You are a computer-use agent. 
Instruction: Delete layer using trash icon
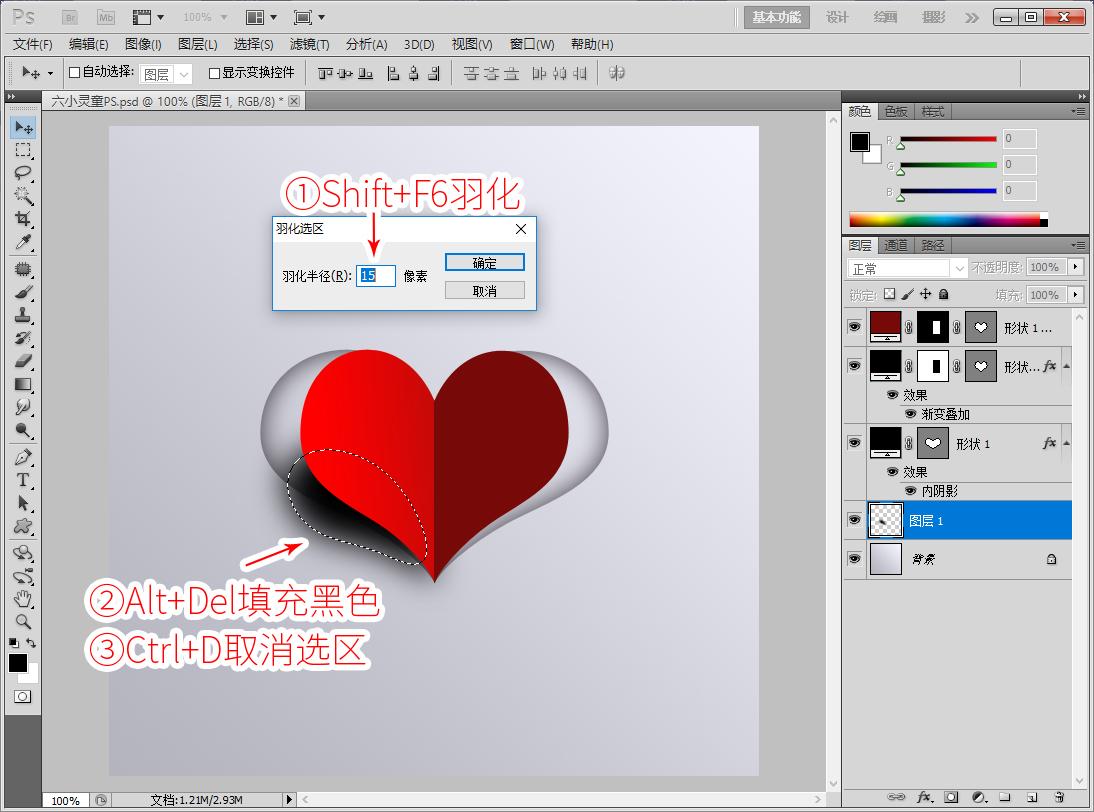(1059, 797)
